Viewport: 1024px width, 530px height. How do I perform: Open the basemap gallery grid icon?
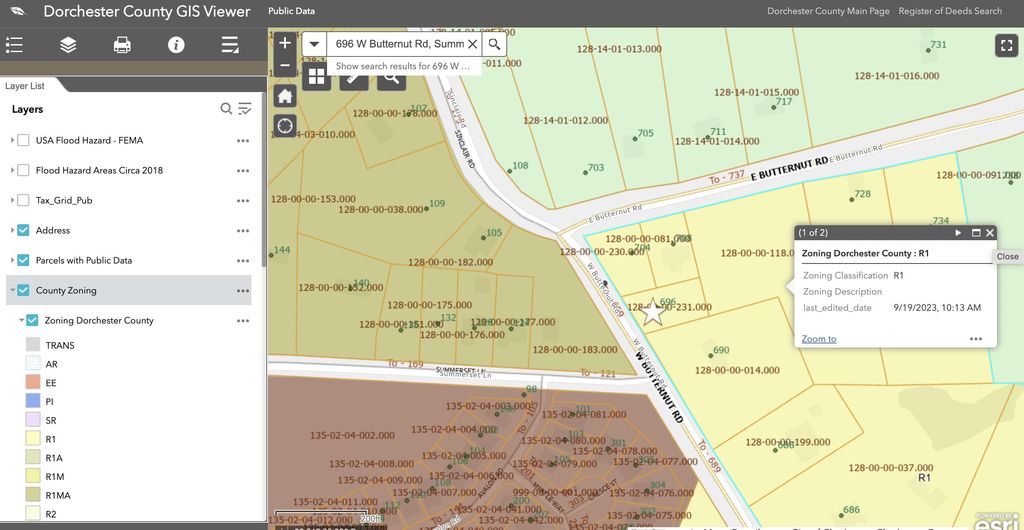pyautogui.click(x=317, y=75)
